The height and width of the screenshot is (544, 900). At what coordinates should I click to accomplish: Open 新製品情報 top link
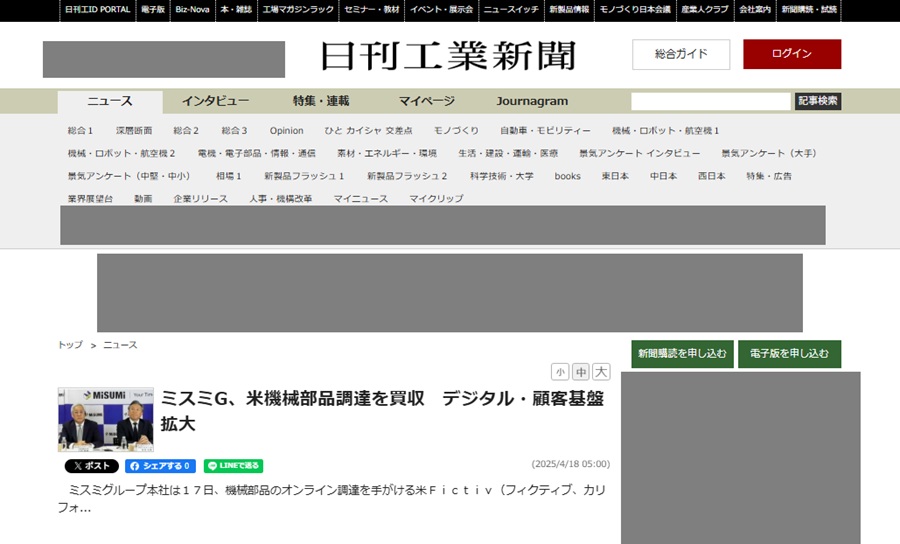[569, 10]
